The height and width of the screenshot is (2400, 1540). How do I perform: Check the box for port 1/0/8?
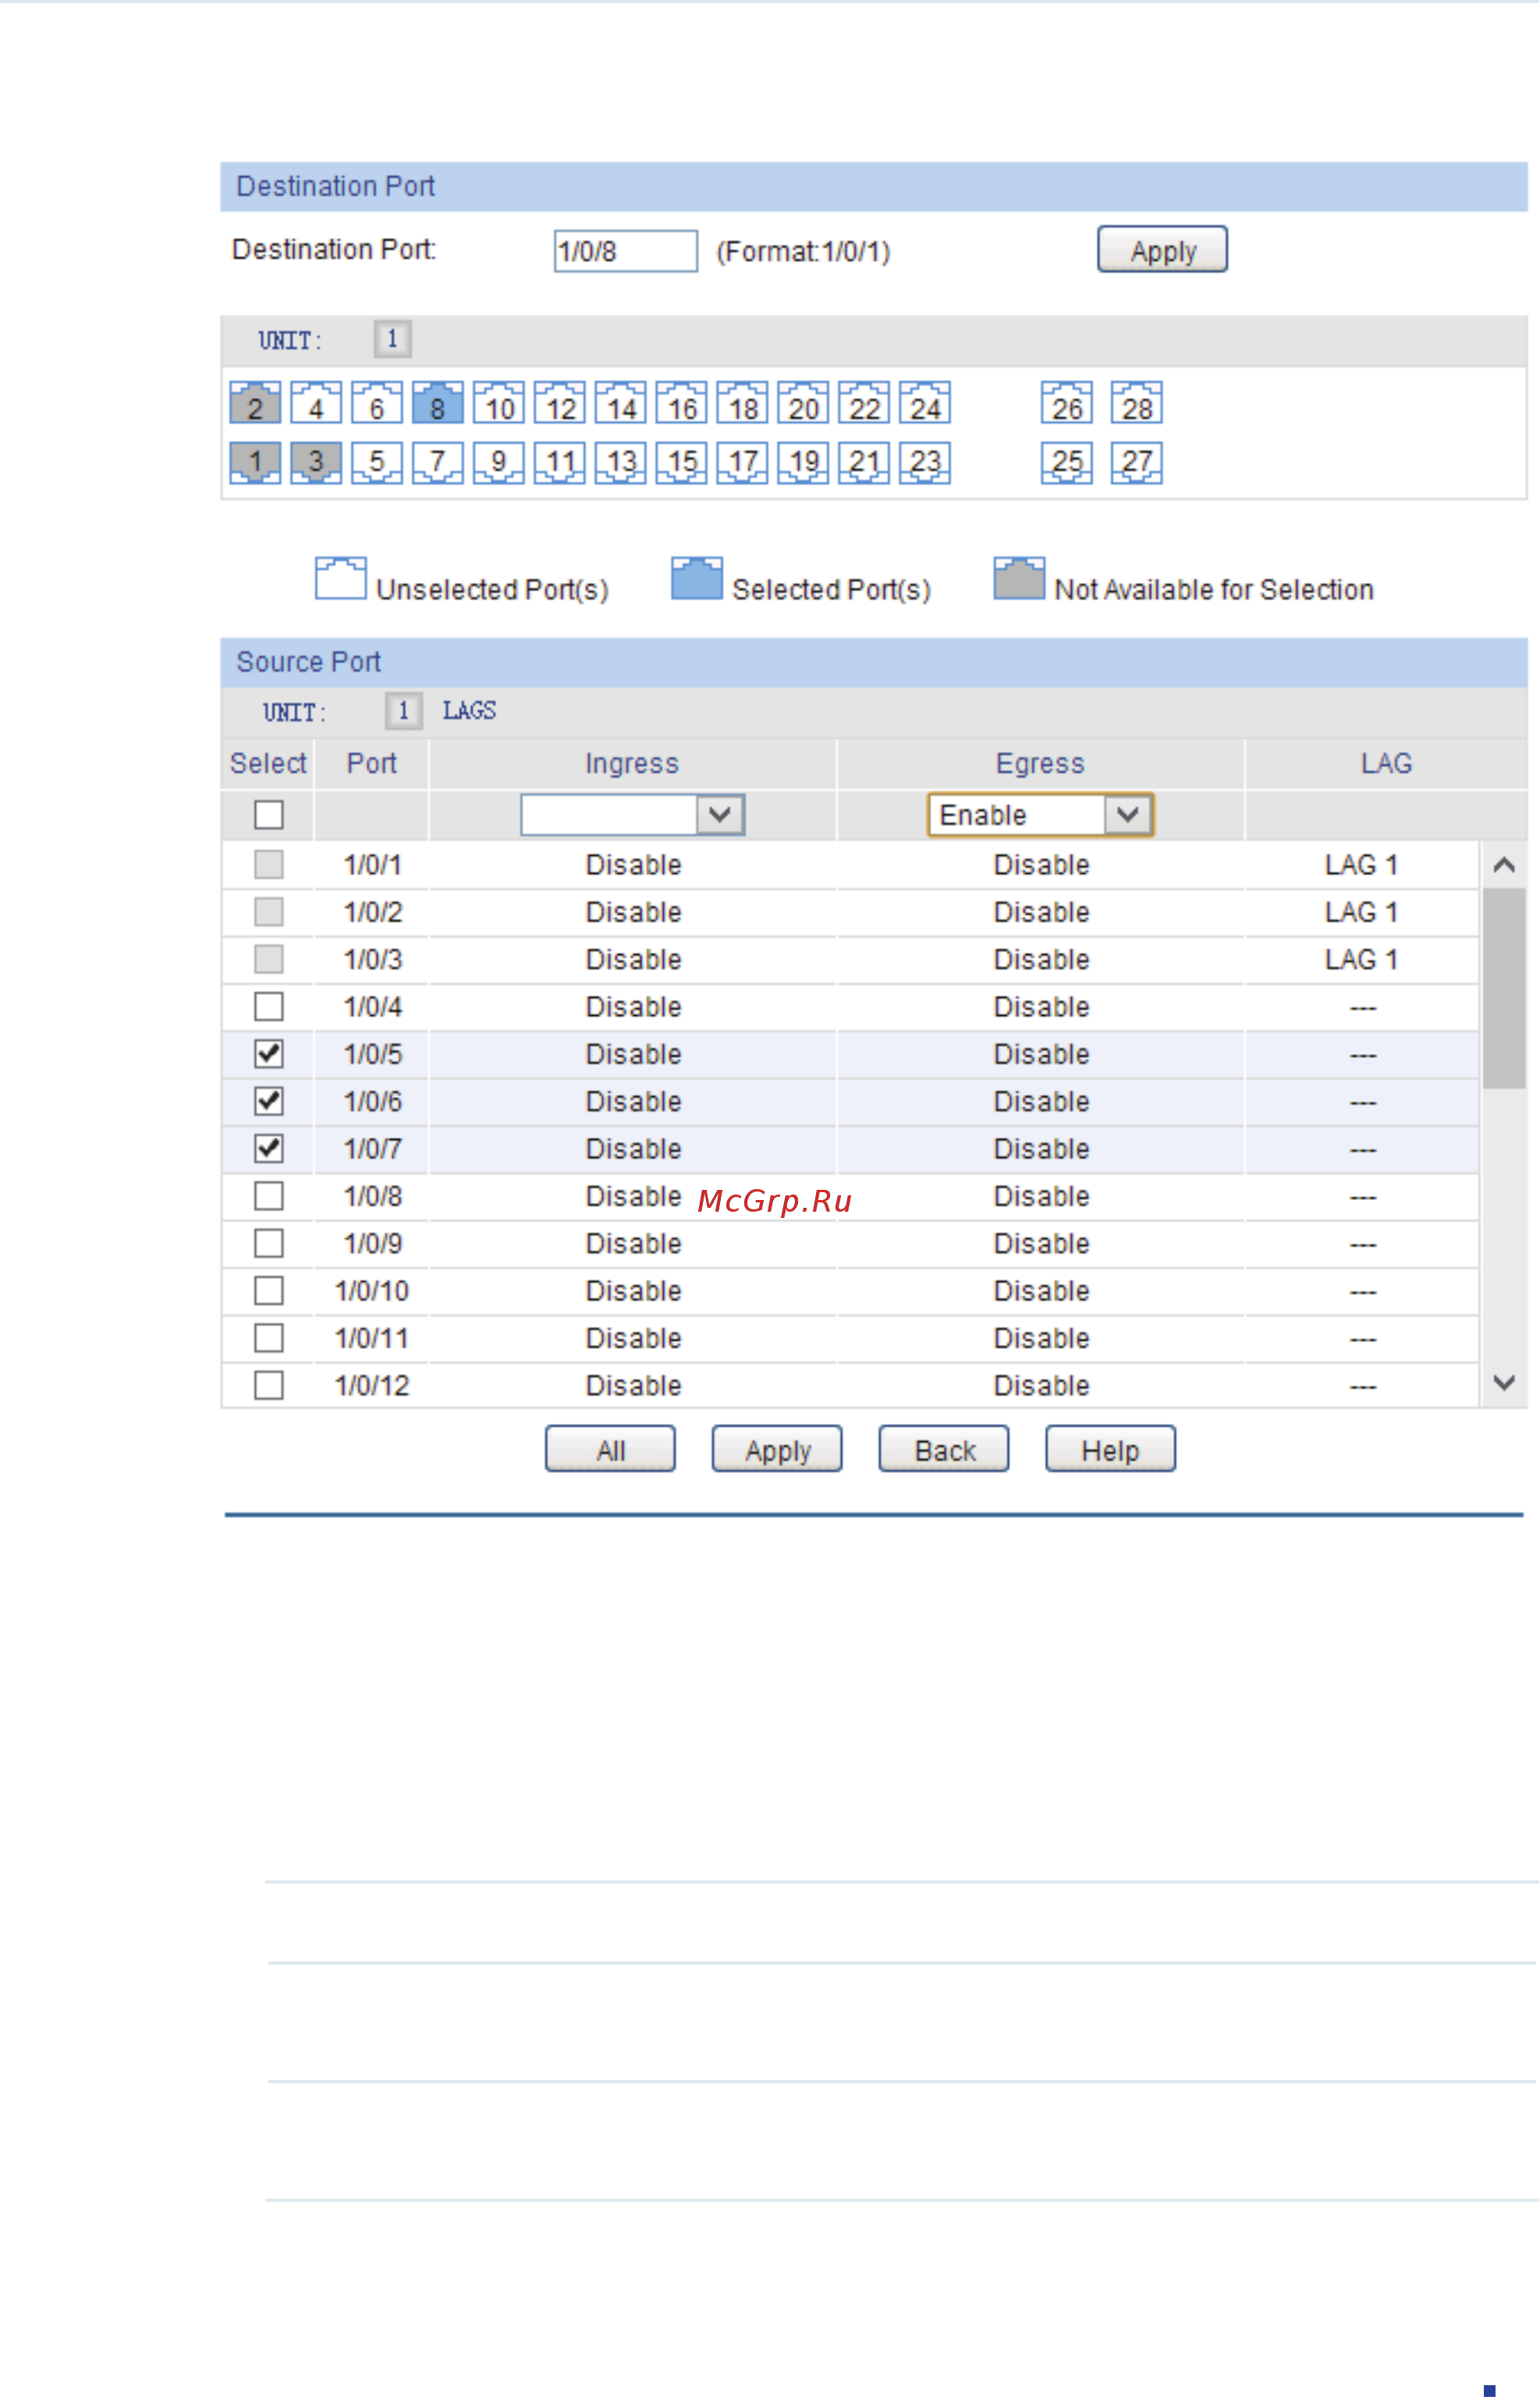(x=269, y=1197)
